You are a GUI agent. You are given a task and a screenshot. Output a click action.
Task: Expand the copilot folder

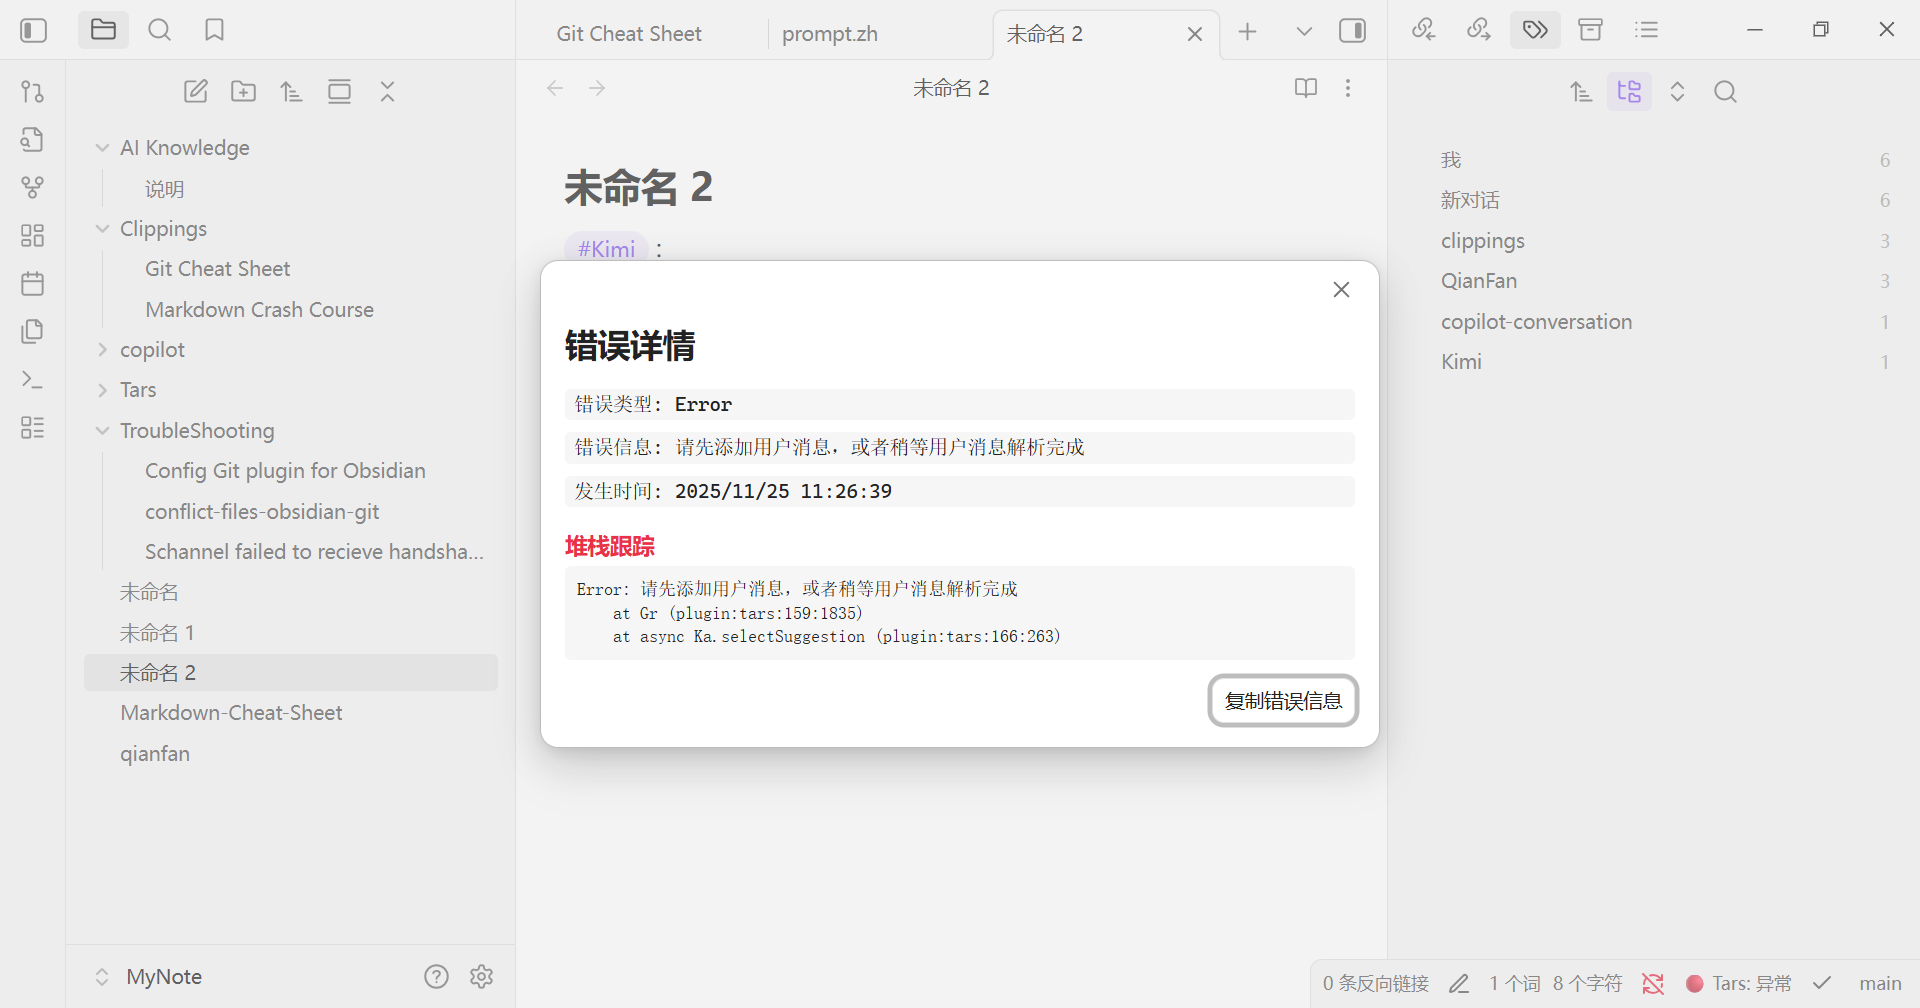tap(102, 350)
